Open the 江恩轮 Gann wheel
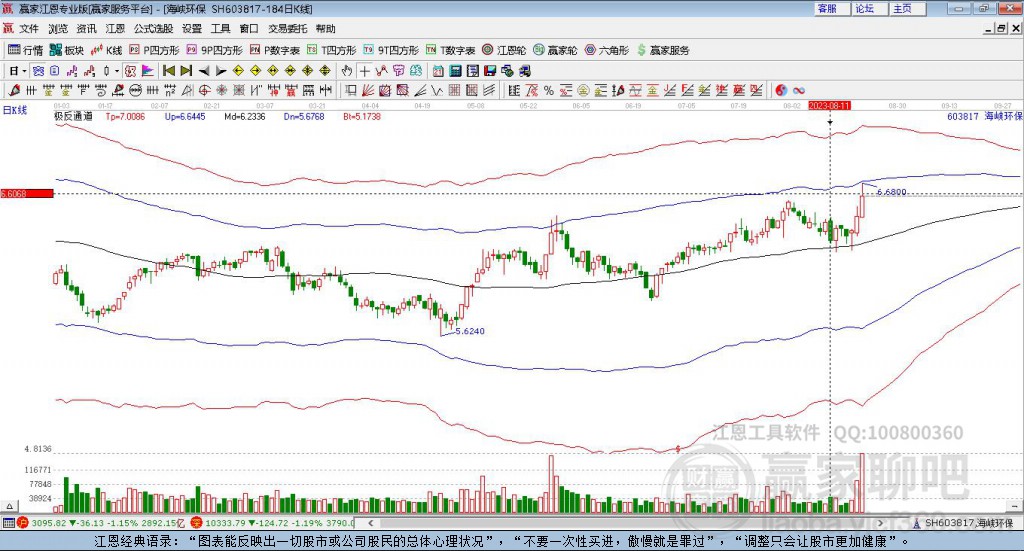 [504, 50]
